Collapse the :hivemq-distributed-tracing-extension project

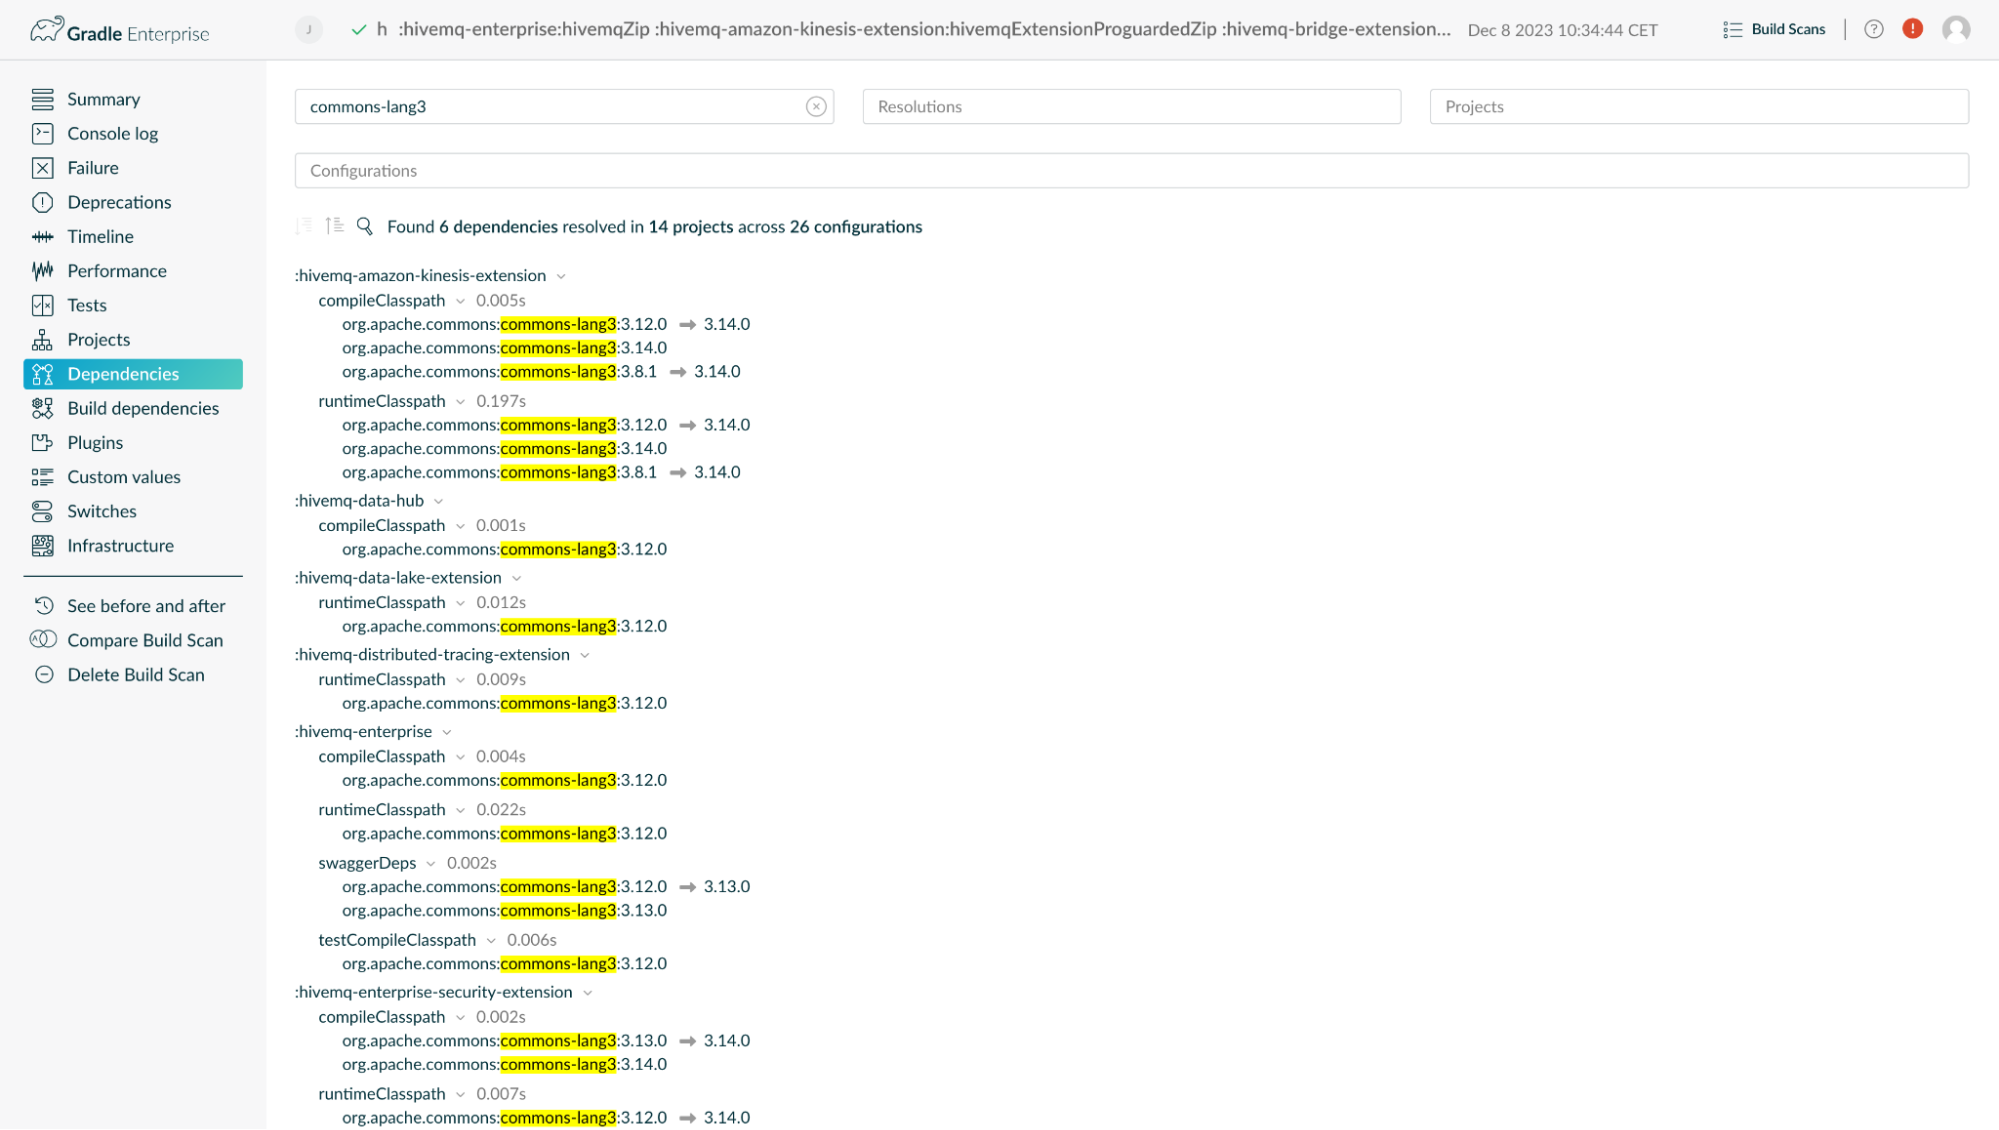point(584,656)
